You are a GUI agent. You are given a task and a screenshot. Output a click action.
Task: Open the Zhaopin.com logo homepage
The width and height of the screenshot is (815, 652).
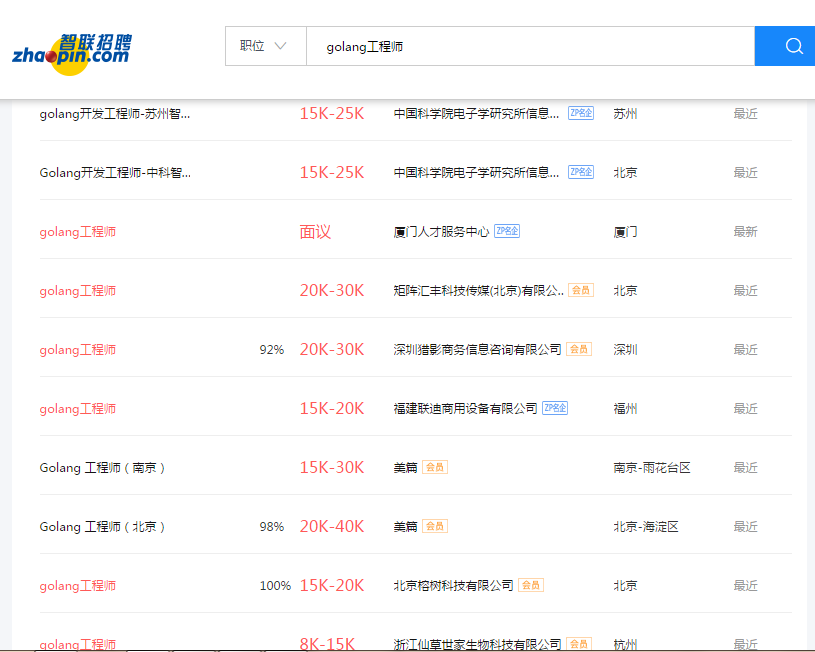[72, 54]
